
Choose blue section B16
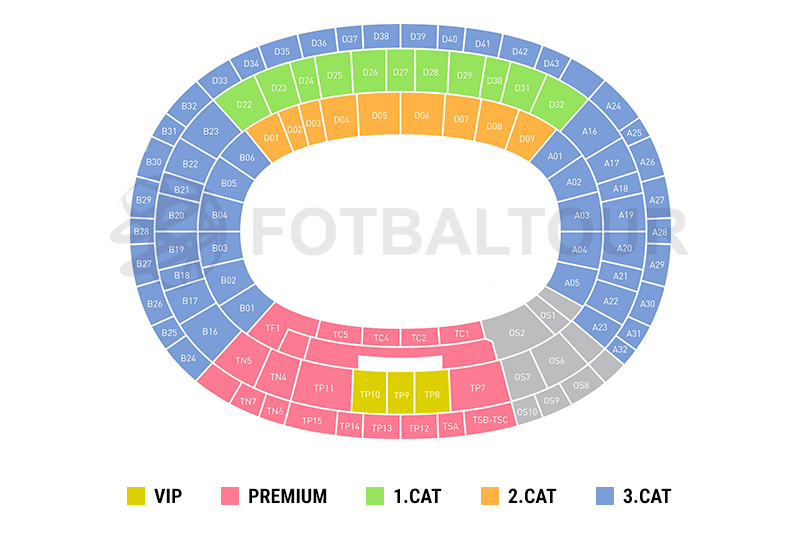tap(210, 331)
